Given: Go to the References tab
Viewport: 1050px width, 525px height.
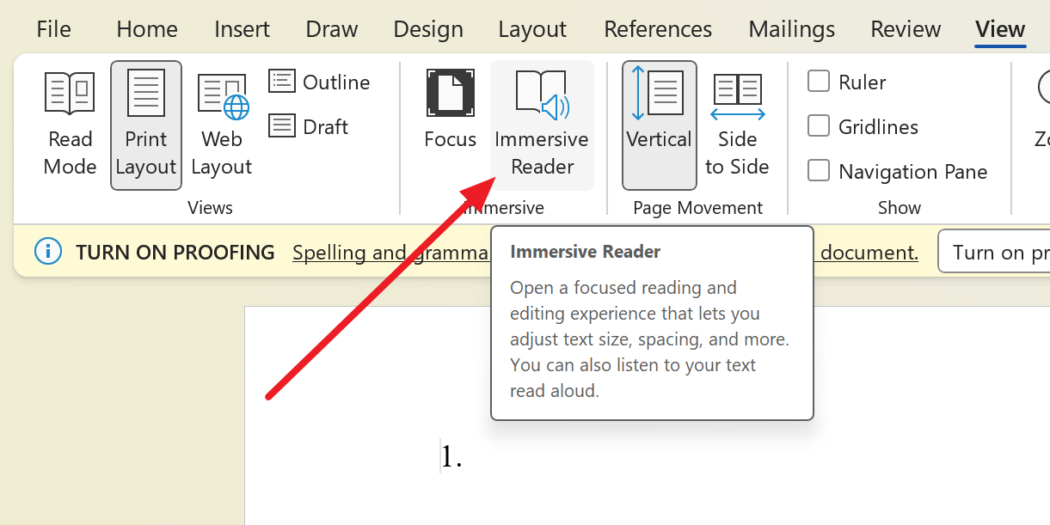Looking at the screenshot, I should [x=658, y=29].
